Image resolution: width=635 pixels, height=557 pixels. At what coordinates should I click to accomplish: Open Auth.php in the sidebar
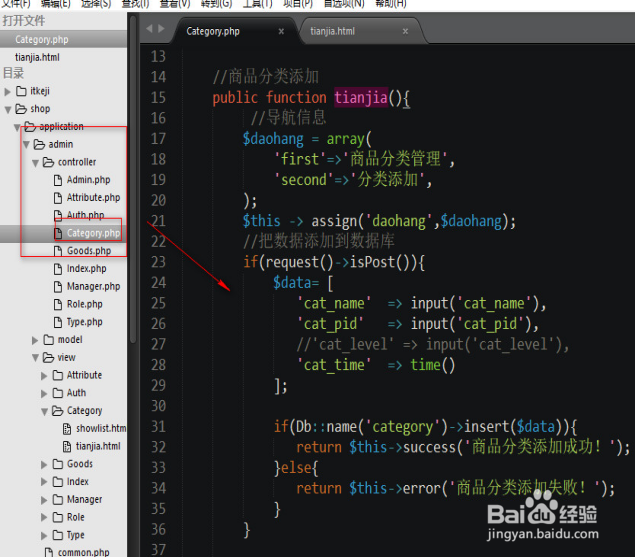click(x=85, y=215)
